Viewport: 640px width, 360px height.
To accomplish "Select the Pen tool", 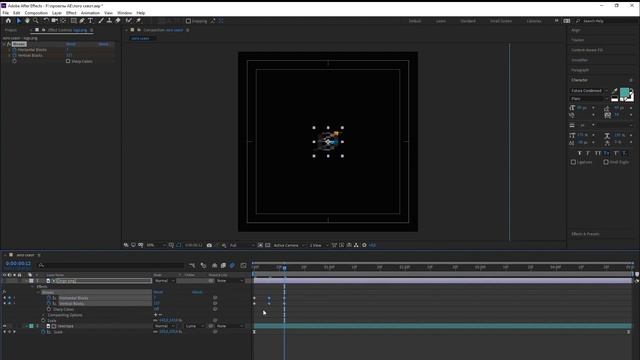I will 82,20.
